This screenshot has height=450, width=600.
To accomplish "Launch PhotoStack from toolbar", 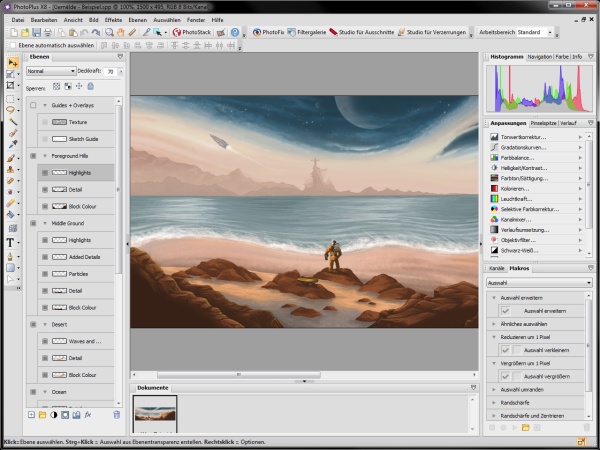I will (191, 33).
